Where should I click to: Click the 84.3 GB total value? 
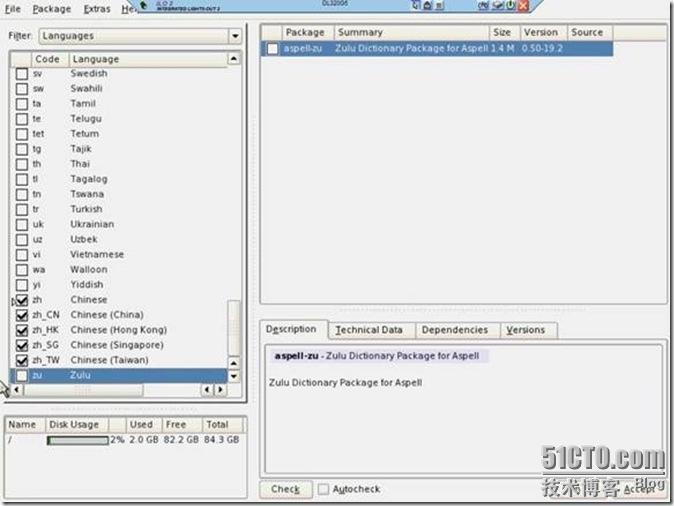222,440
